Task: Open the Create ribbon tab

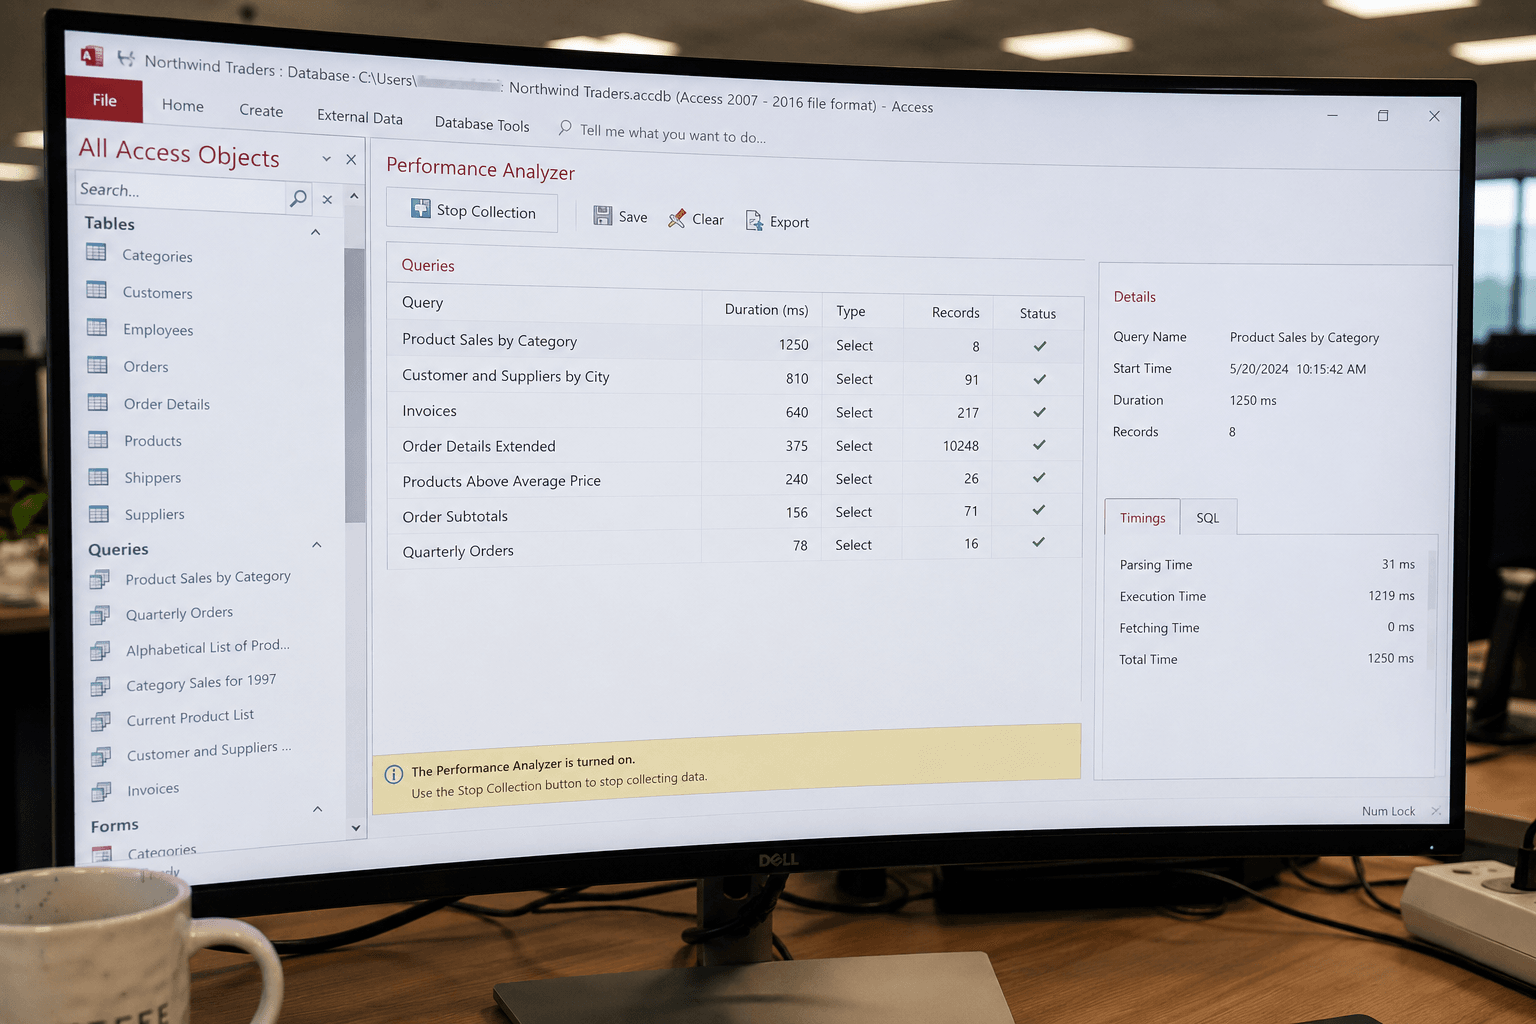Action: [261, 110]
